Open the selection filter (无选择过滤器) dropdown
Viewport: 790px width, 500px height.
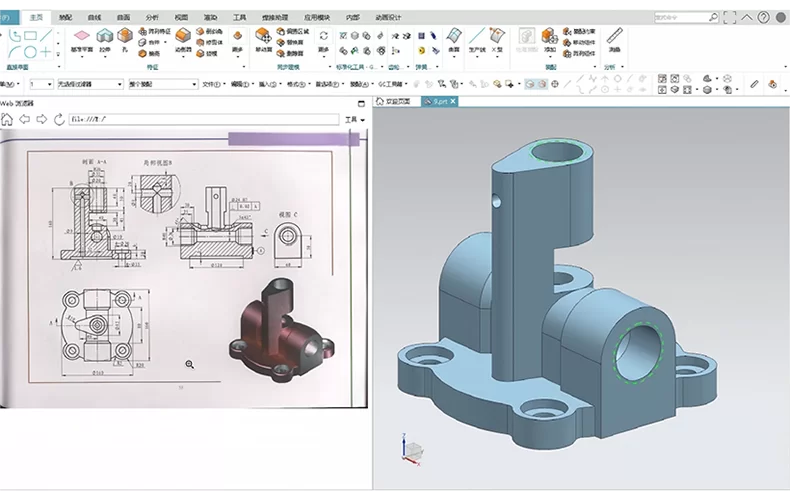(x=90, y=84)
